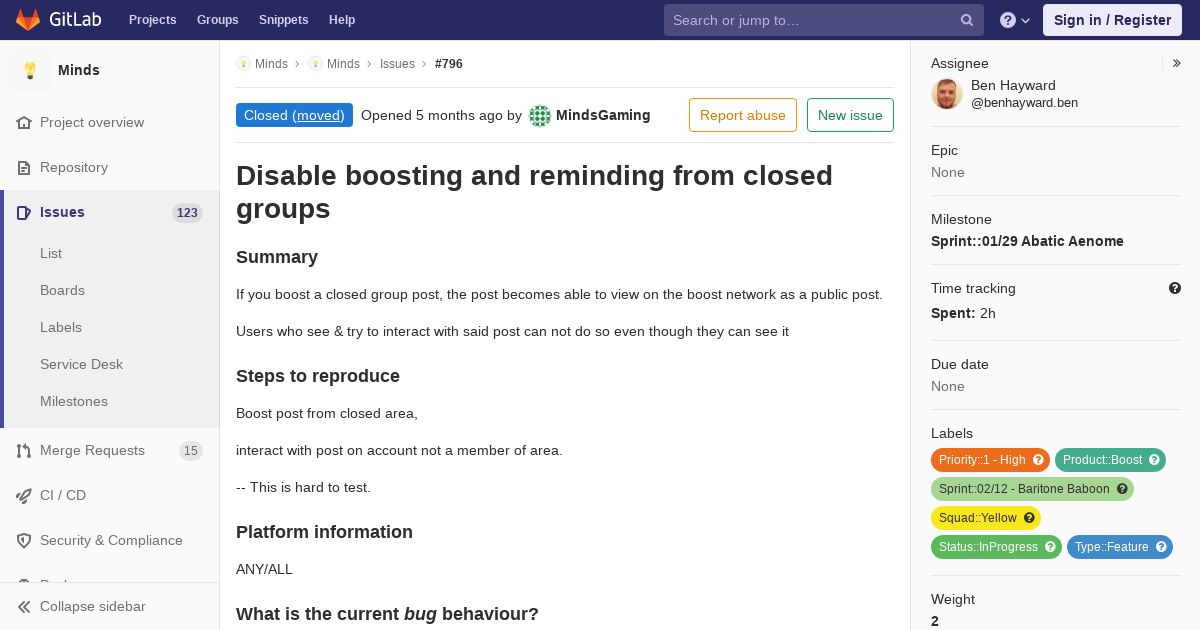Viewport: 1200px width, 630px height.
Task: Click help icon on Product::Boost label
Action: [x=1154, y=460]
